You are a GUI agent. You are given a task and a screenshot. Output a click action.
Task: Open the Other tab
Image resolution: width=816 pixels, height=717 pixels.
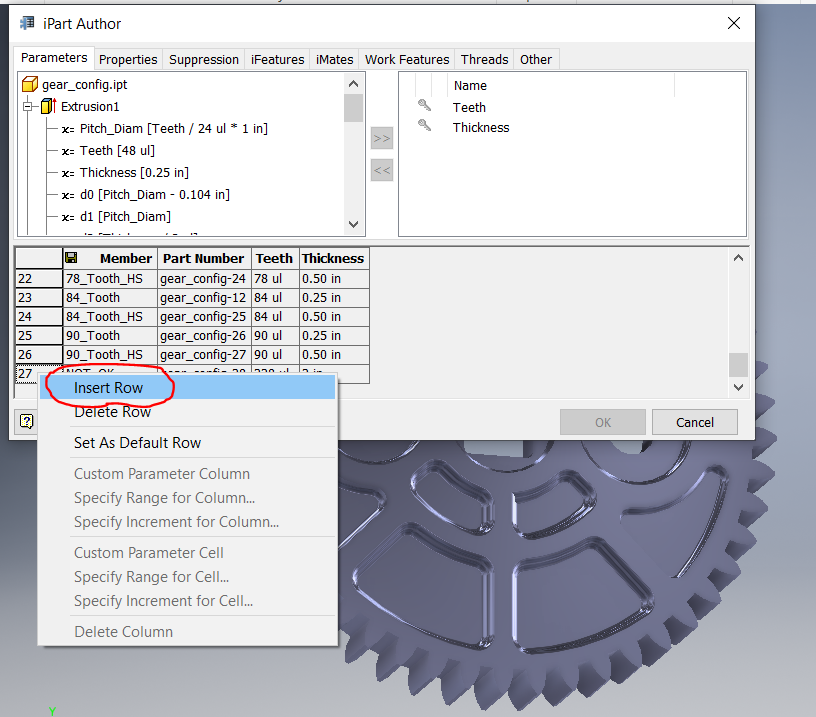[x=536, y=59]
